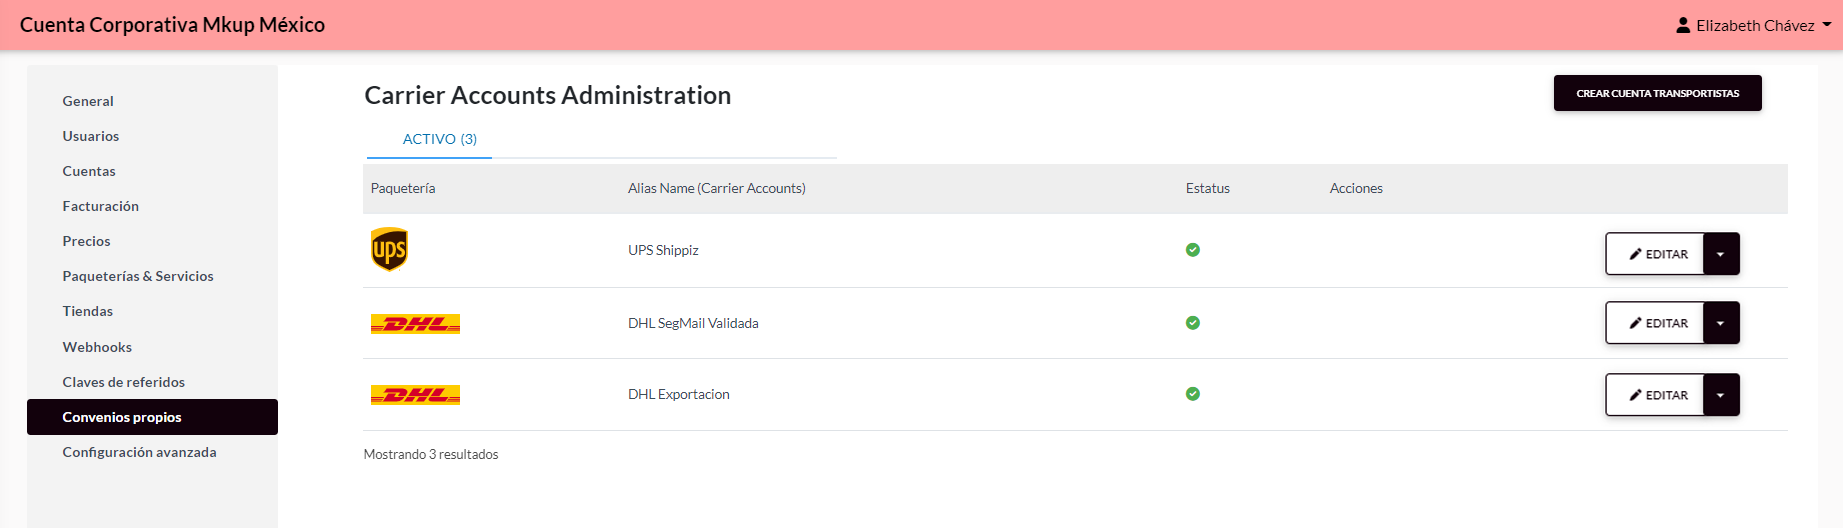Image resolution: width=1843 pixels, height=528 pixels.
Task: Open Paqueterías & Servicios in sidebar
Action: coord(138,276)
